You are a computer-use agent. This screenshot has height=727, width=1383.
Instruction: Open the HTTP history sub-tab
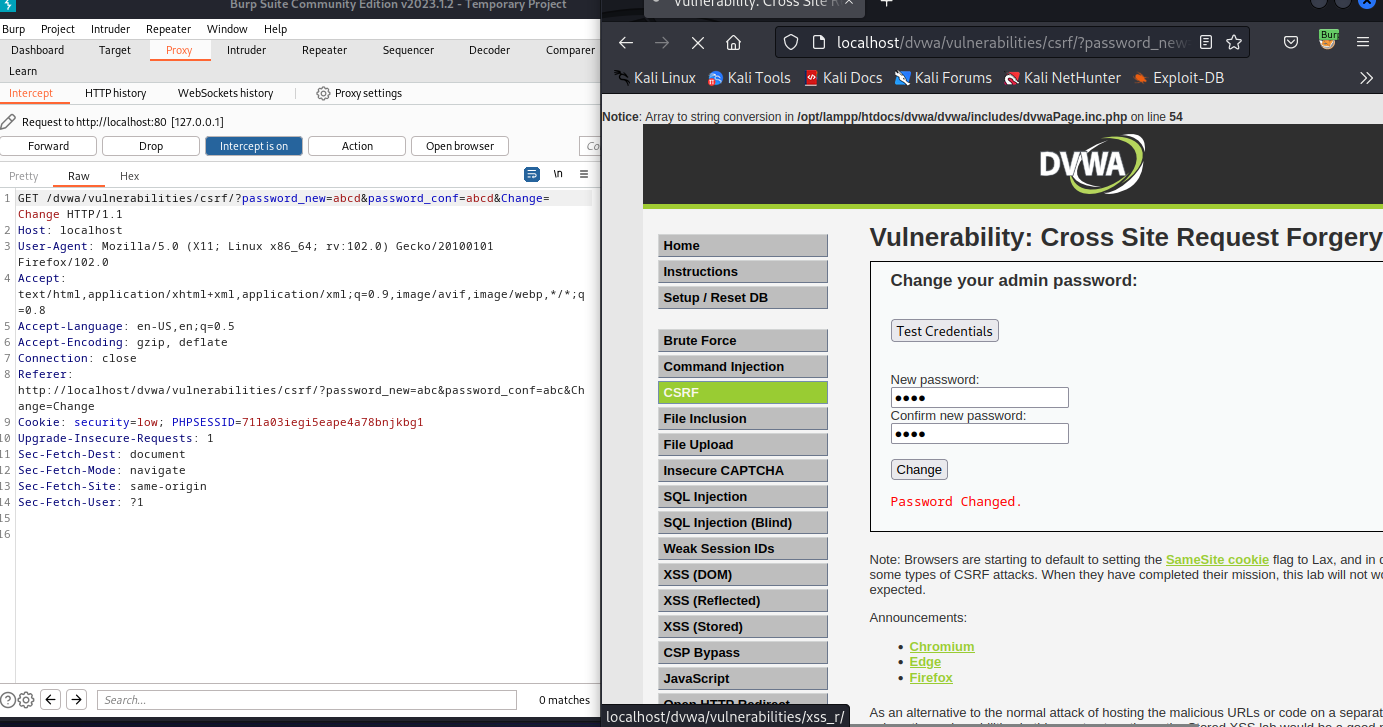click(115, 93)
